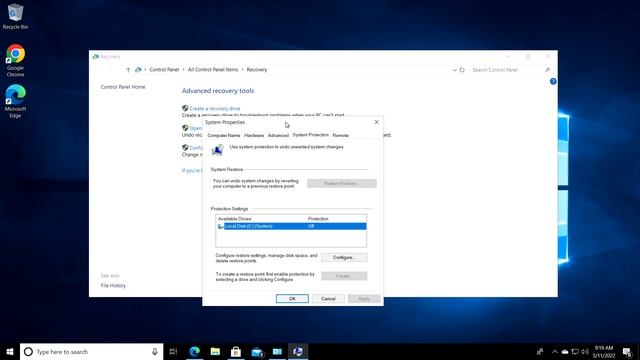
Task: Open Task View on the taskbar
Action: click(173, 351)
